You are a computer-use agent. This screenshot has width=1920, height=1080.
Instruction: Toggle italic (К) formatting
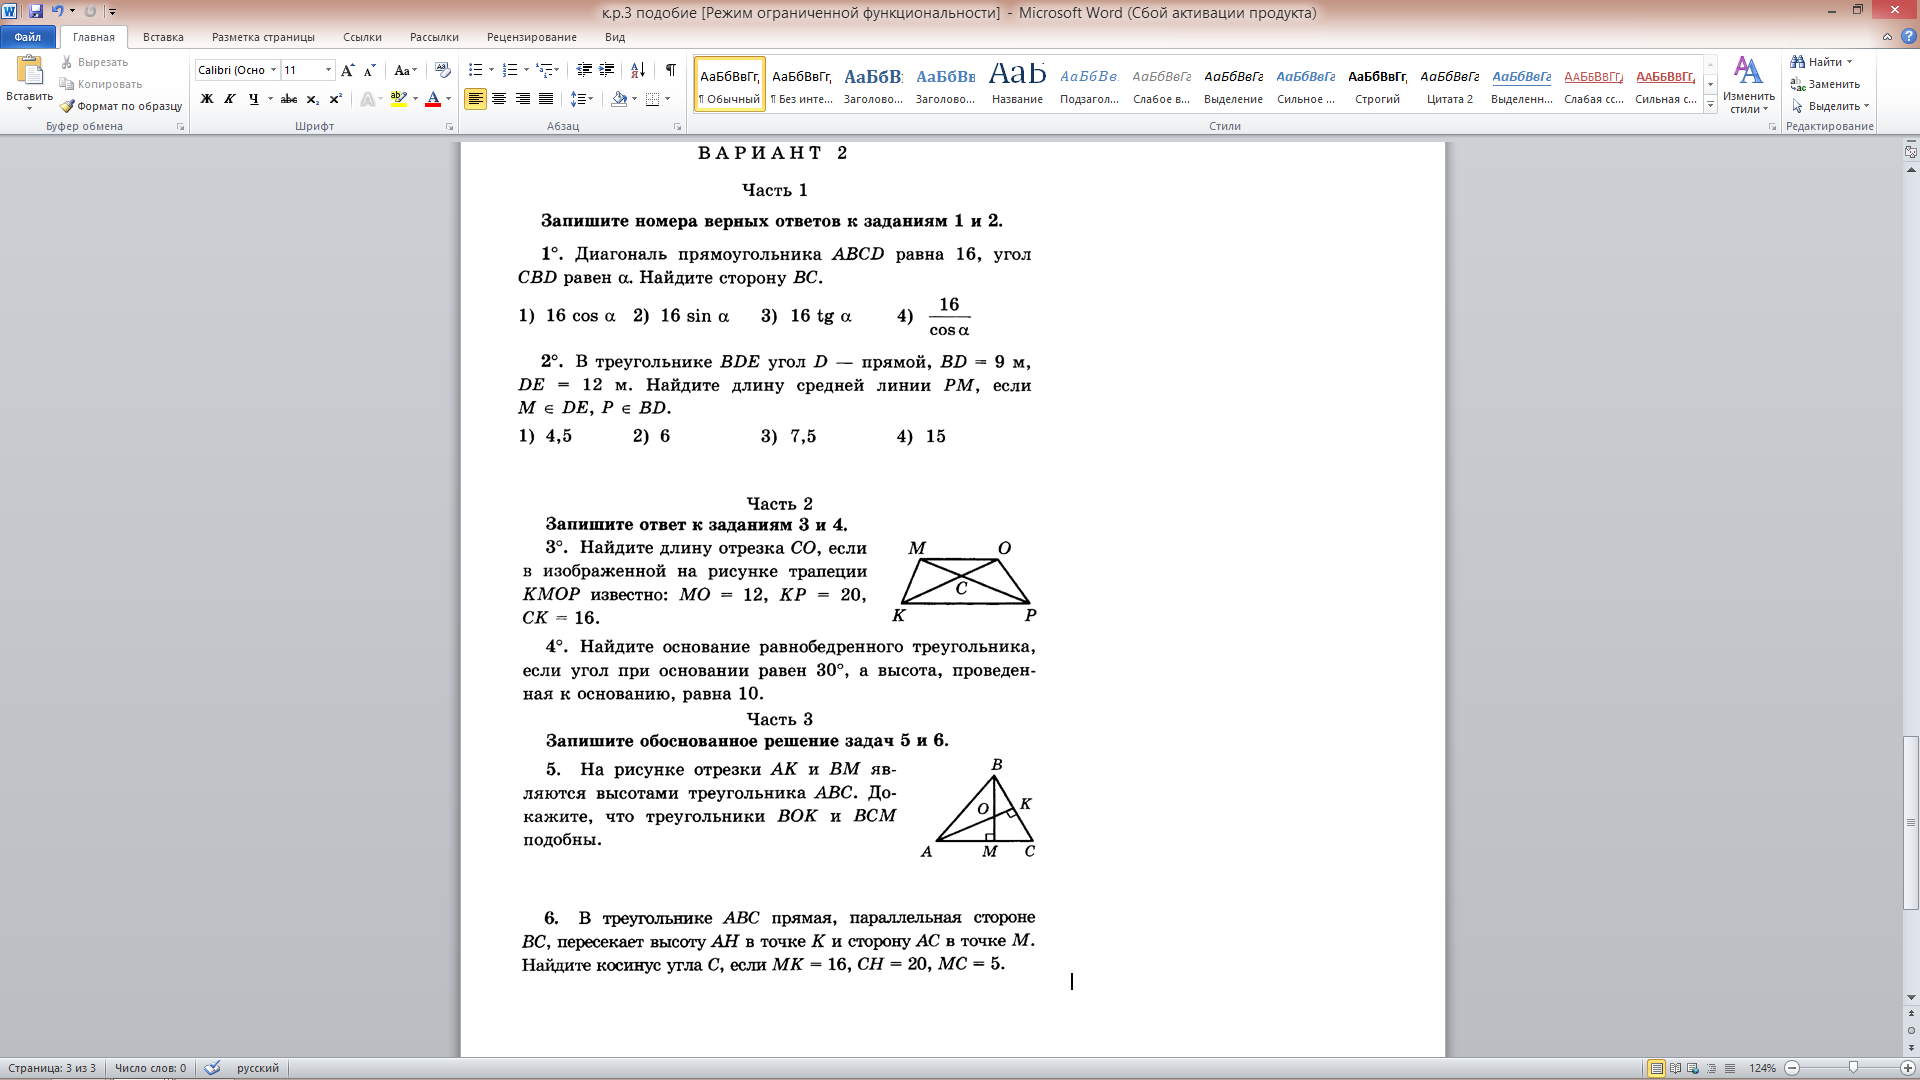tap(230, 99)
